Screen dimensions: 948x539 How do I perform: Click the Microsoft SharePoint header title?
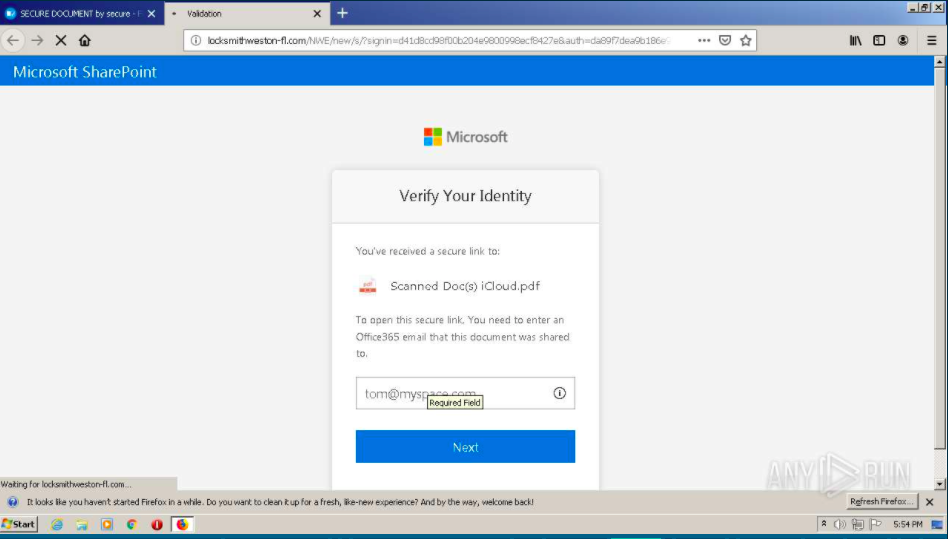pyautogui.click(x=85, y=72)
